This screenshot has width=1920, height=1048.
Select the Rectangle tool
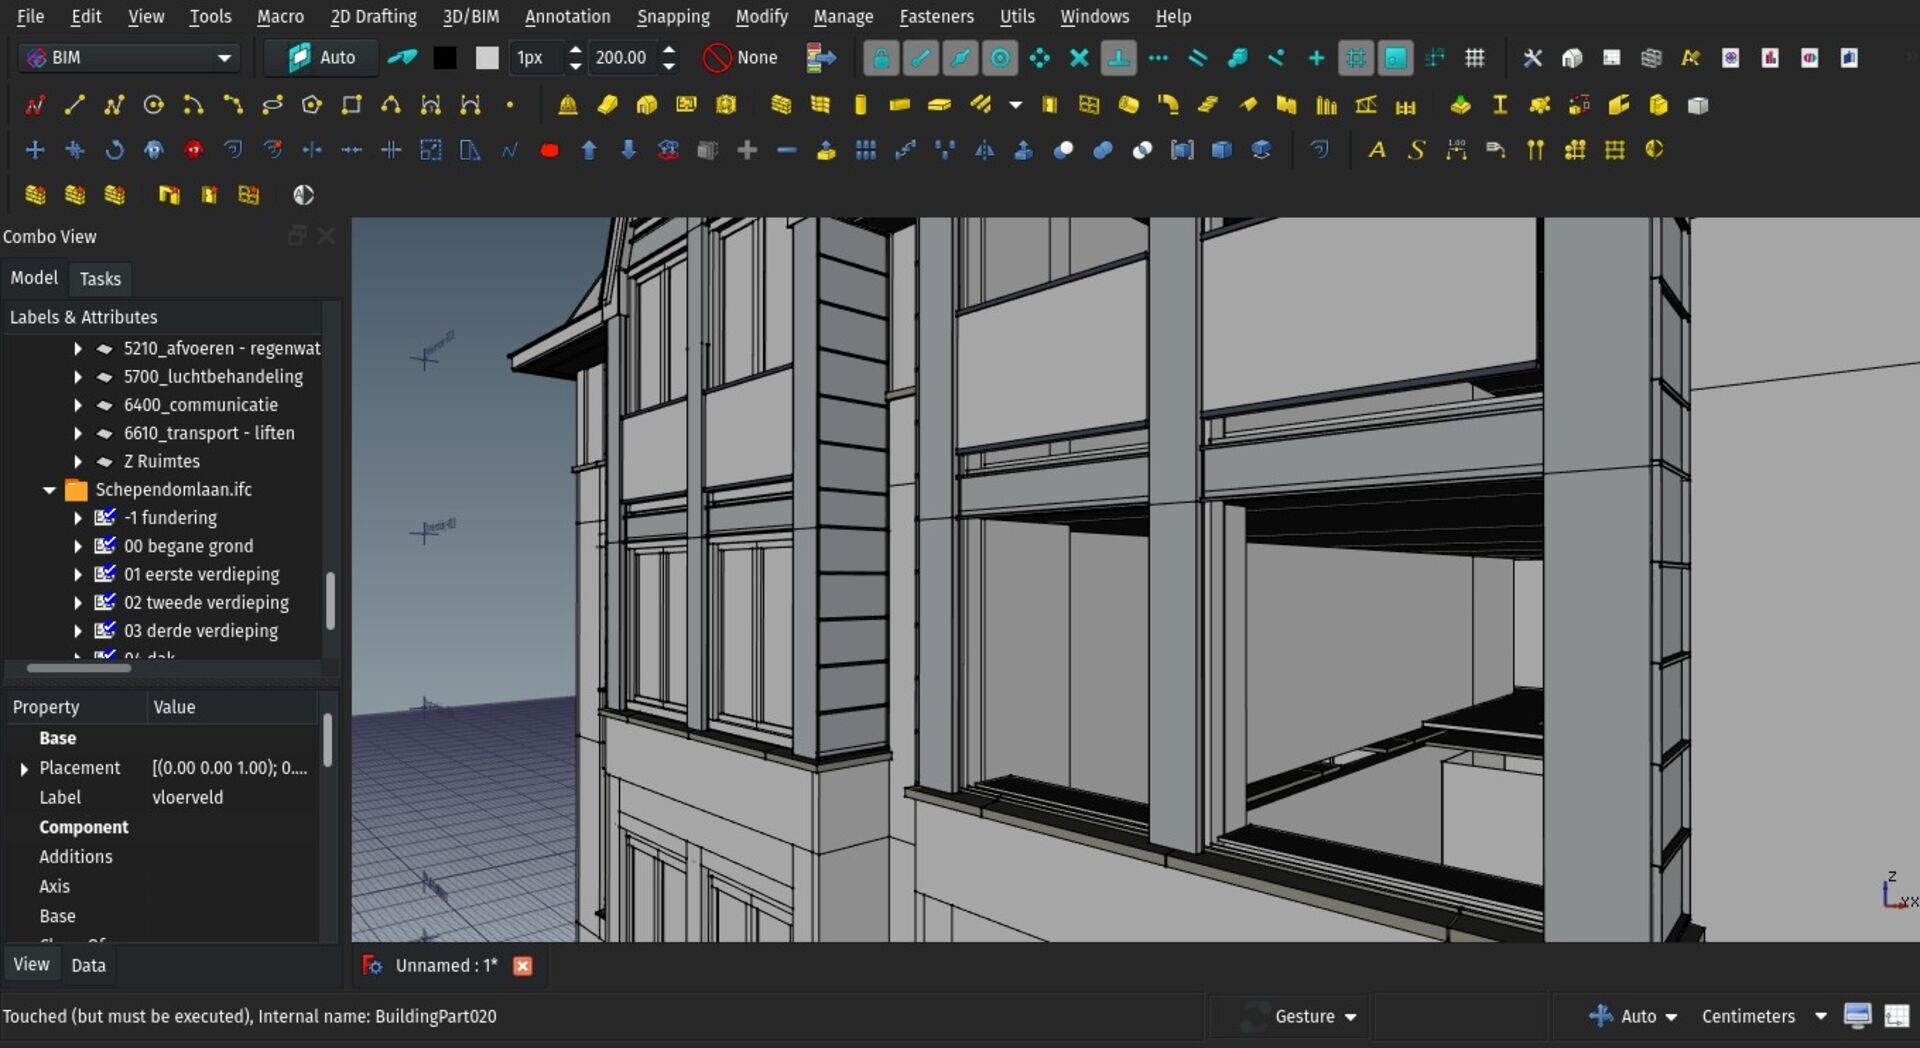[x=351, y=105]
